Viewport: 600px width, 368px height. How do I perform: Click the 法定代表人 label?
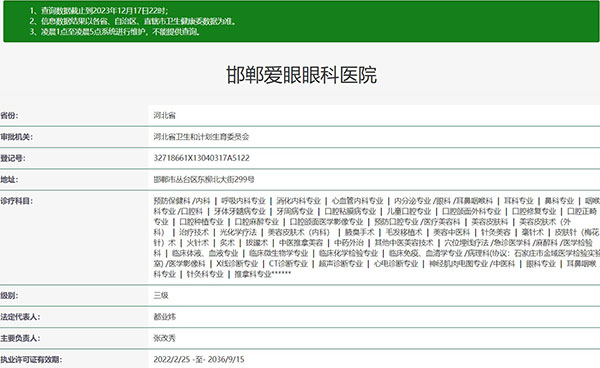(20, 317)
